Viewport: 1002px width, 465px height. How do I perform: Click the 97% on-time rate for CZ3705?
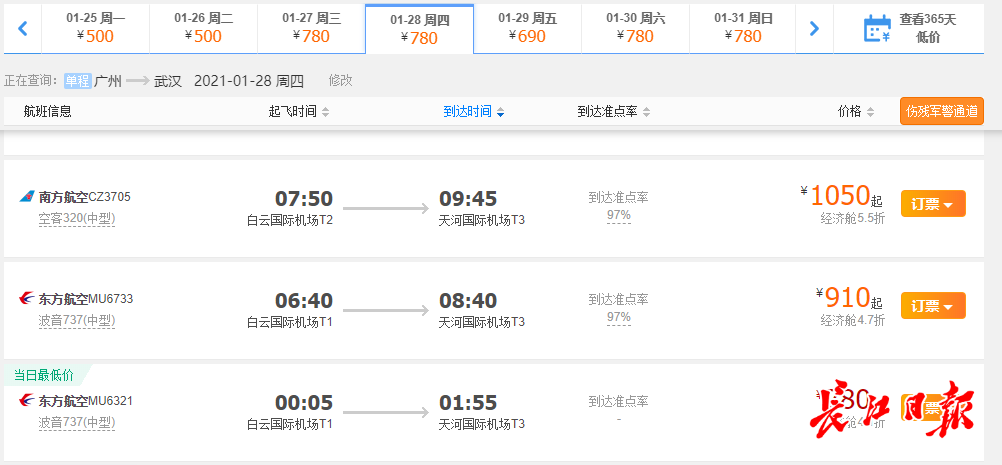tap(619, 215)
